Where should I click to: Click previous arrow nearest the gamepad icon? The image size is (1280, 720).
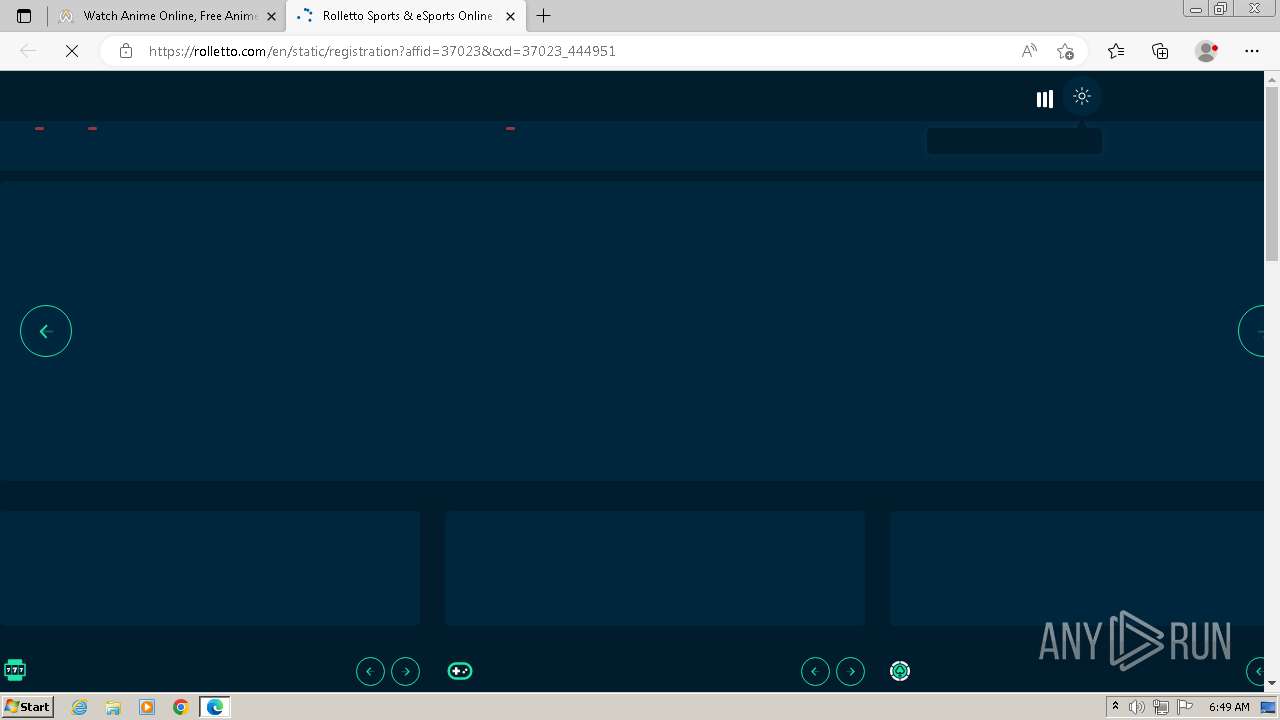[x=370, y=671]
